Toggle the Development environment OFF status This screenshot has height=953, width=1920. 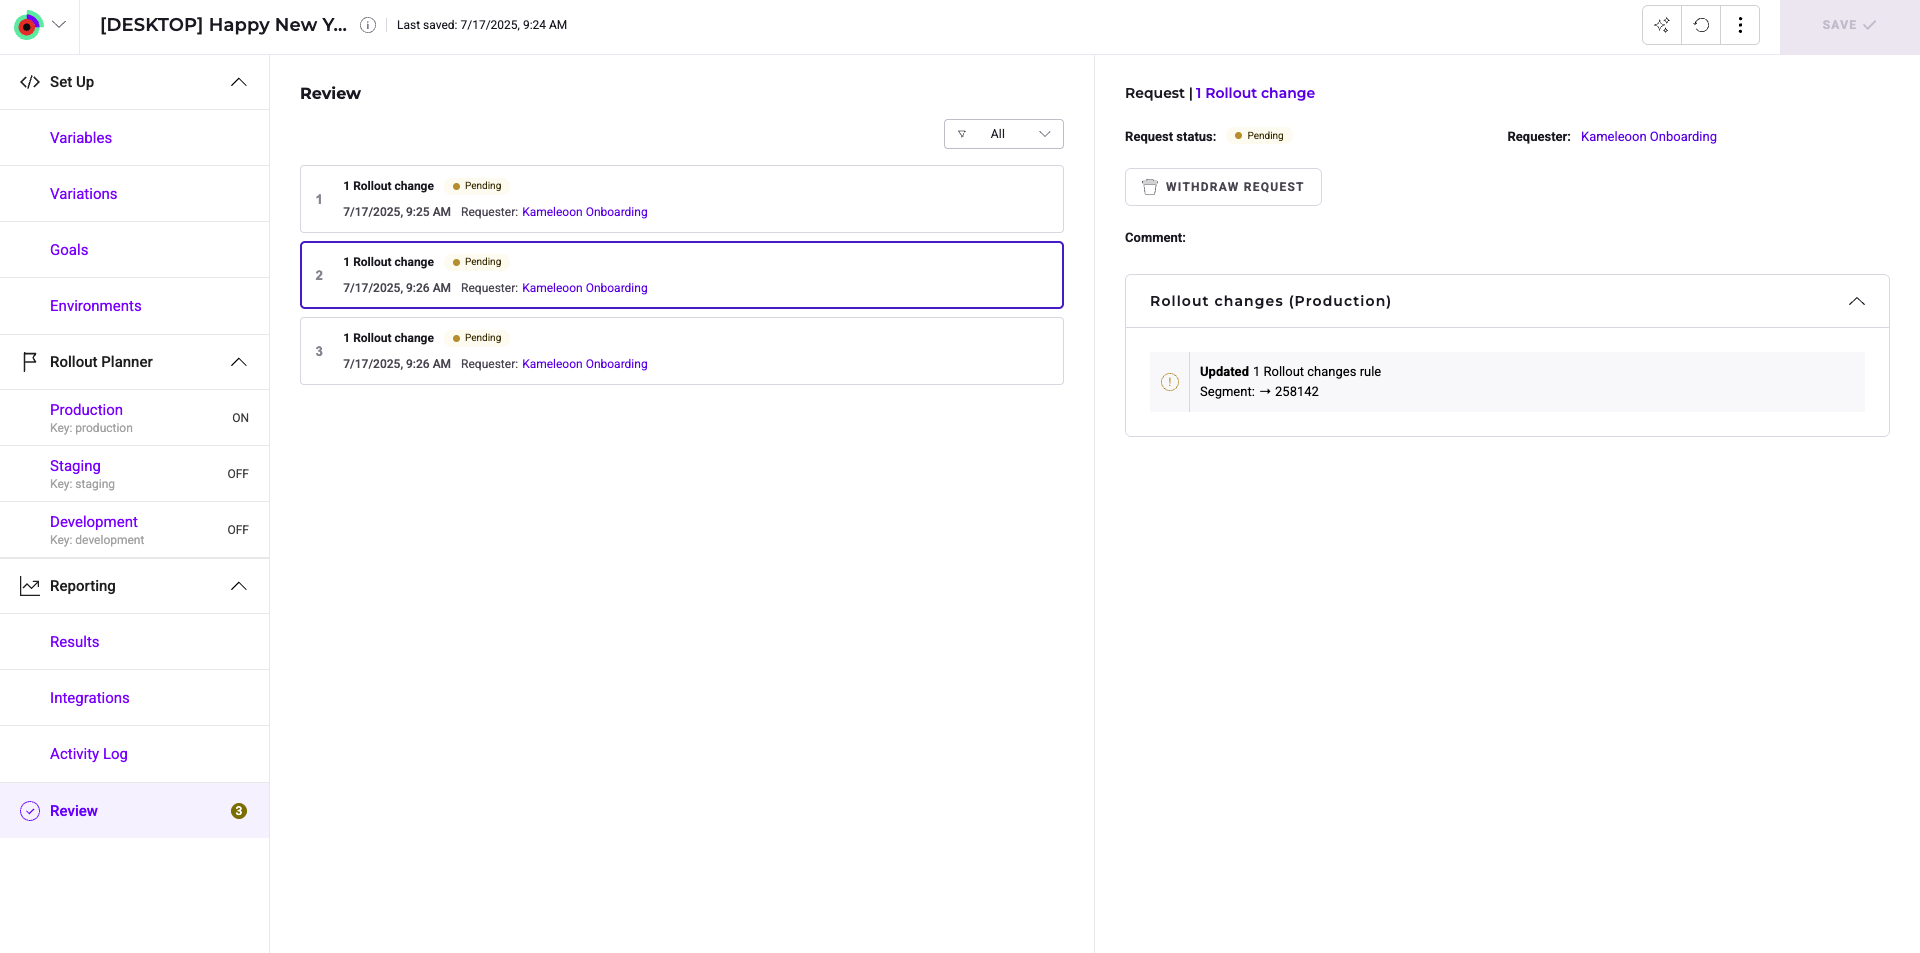(238, 530)
